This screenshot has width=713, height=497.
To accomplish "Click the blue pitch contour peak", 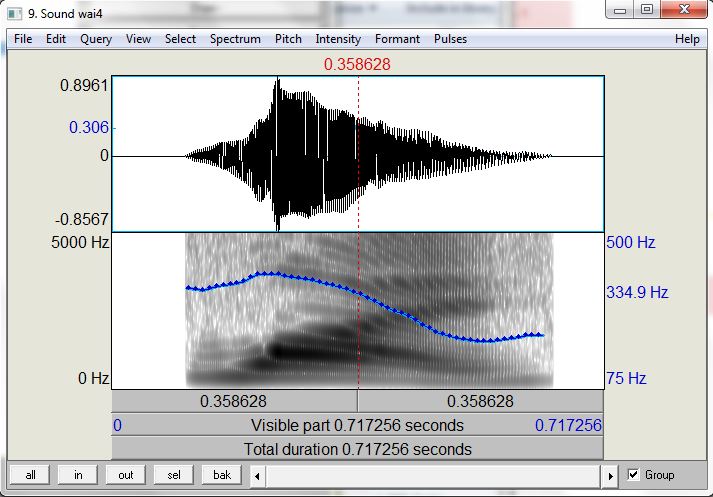I will (266, 274).
